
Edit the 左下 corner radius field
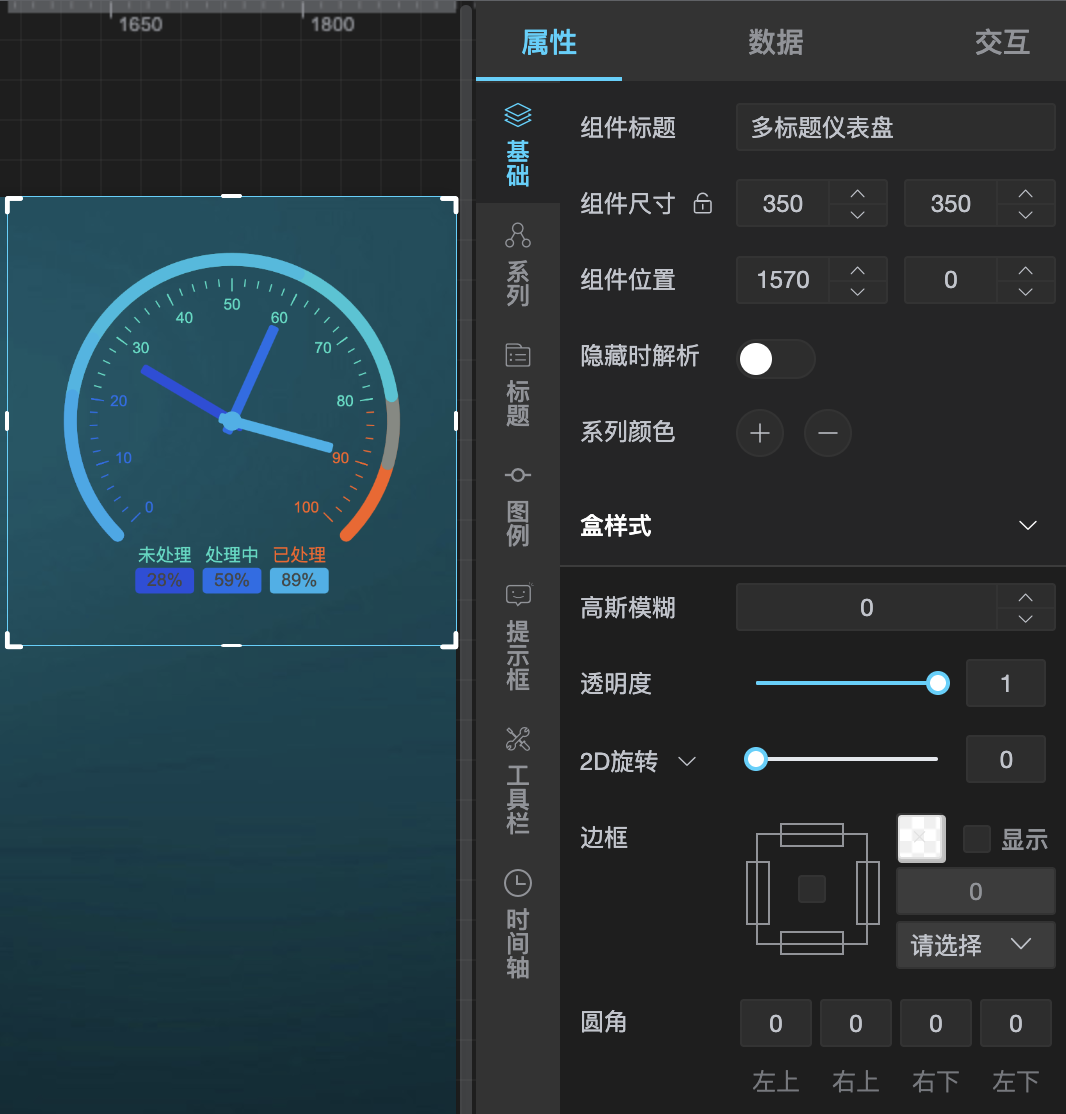coord(1016,1023)
